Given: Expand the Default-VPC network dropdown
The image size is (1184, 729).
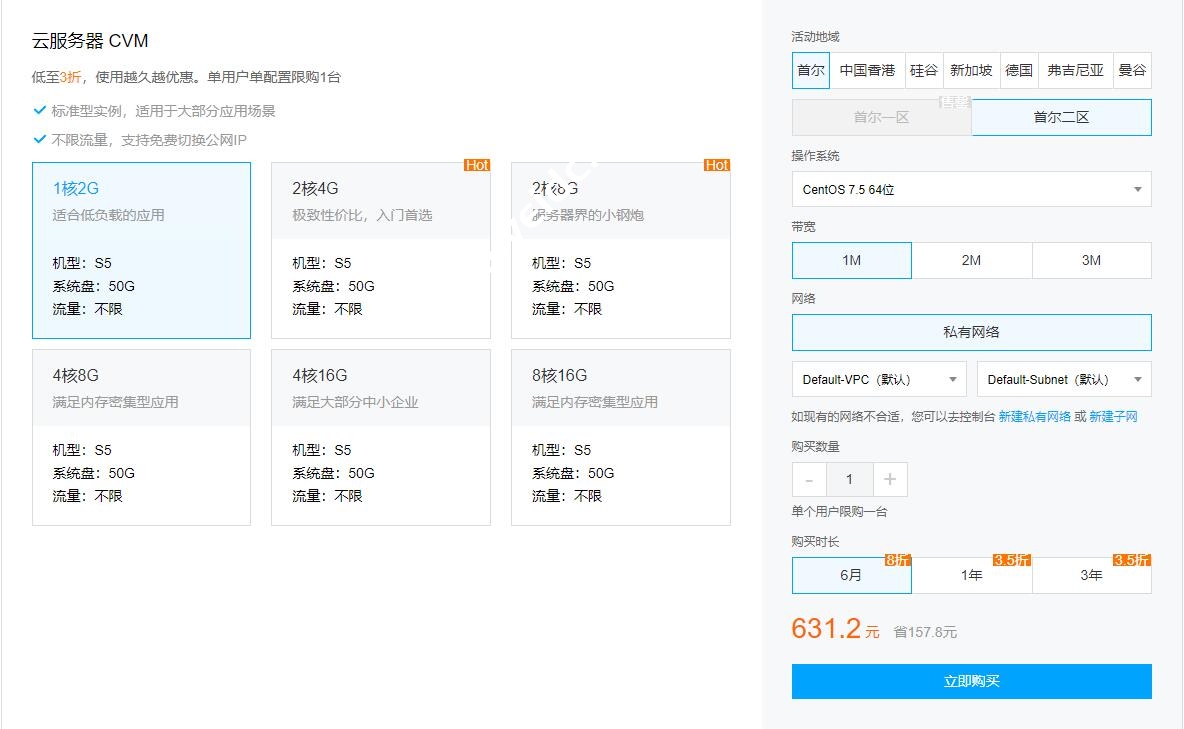Looking at the screenshot, I should pyautogui.click(x=880, y=379).
